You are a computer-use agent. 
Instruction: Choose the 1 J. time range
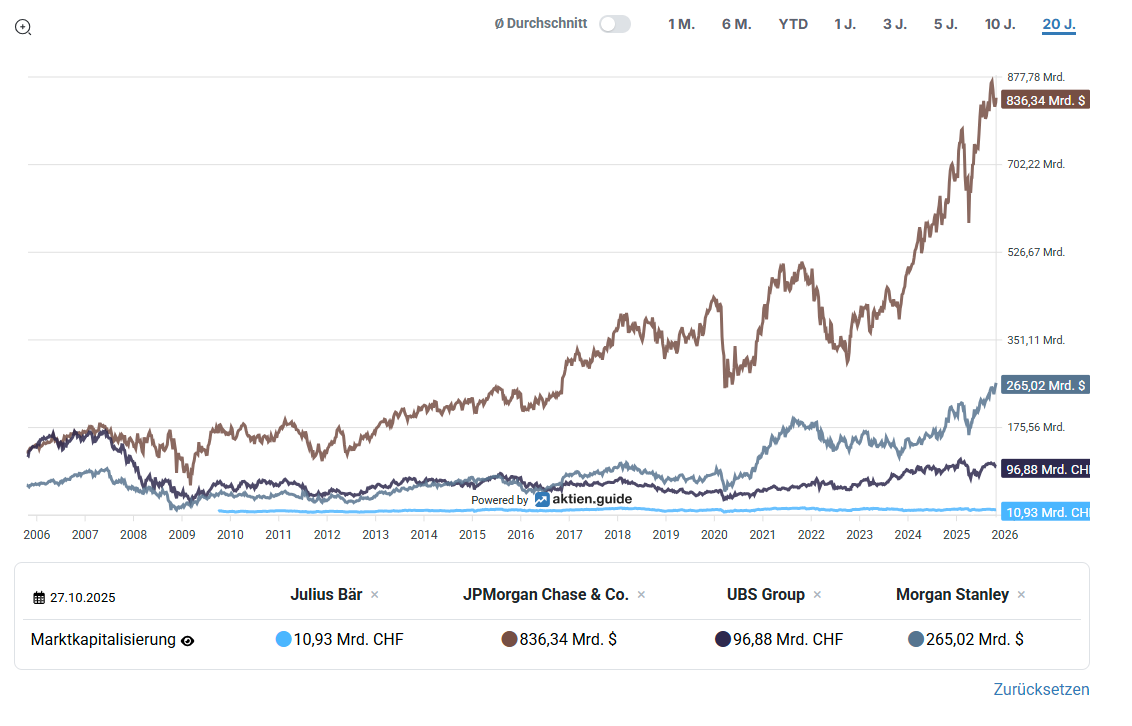click(x=845, y=24)
